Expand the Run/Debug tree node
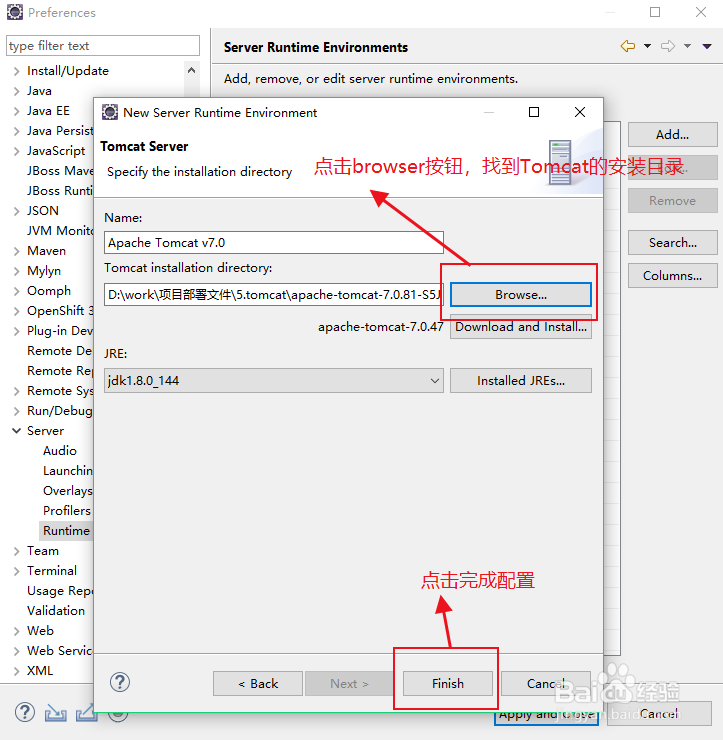Screen dimensions: 723x740 coord(17,411)
